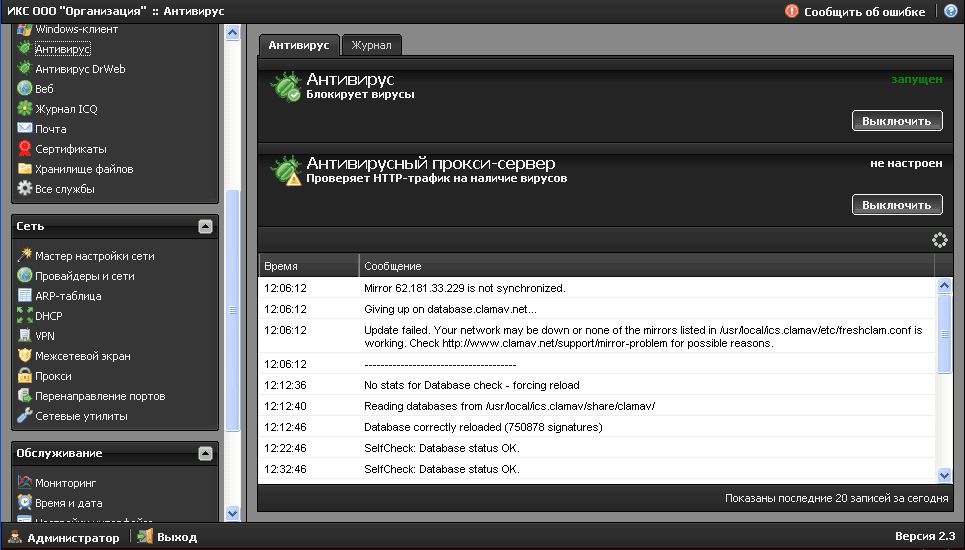Click the 'Update failed' log message
Image resolution: width=965 pixels, height=550 pixels.
643,337
